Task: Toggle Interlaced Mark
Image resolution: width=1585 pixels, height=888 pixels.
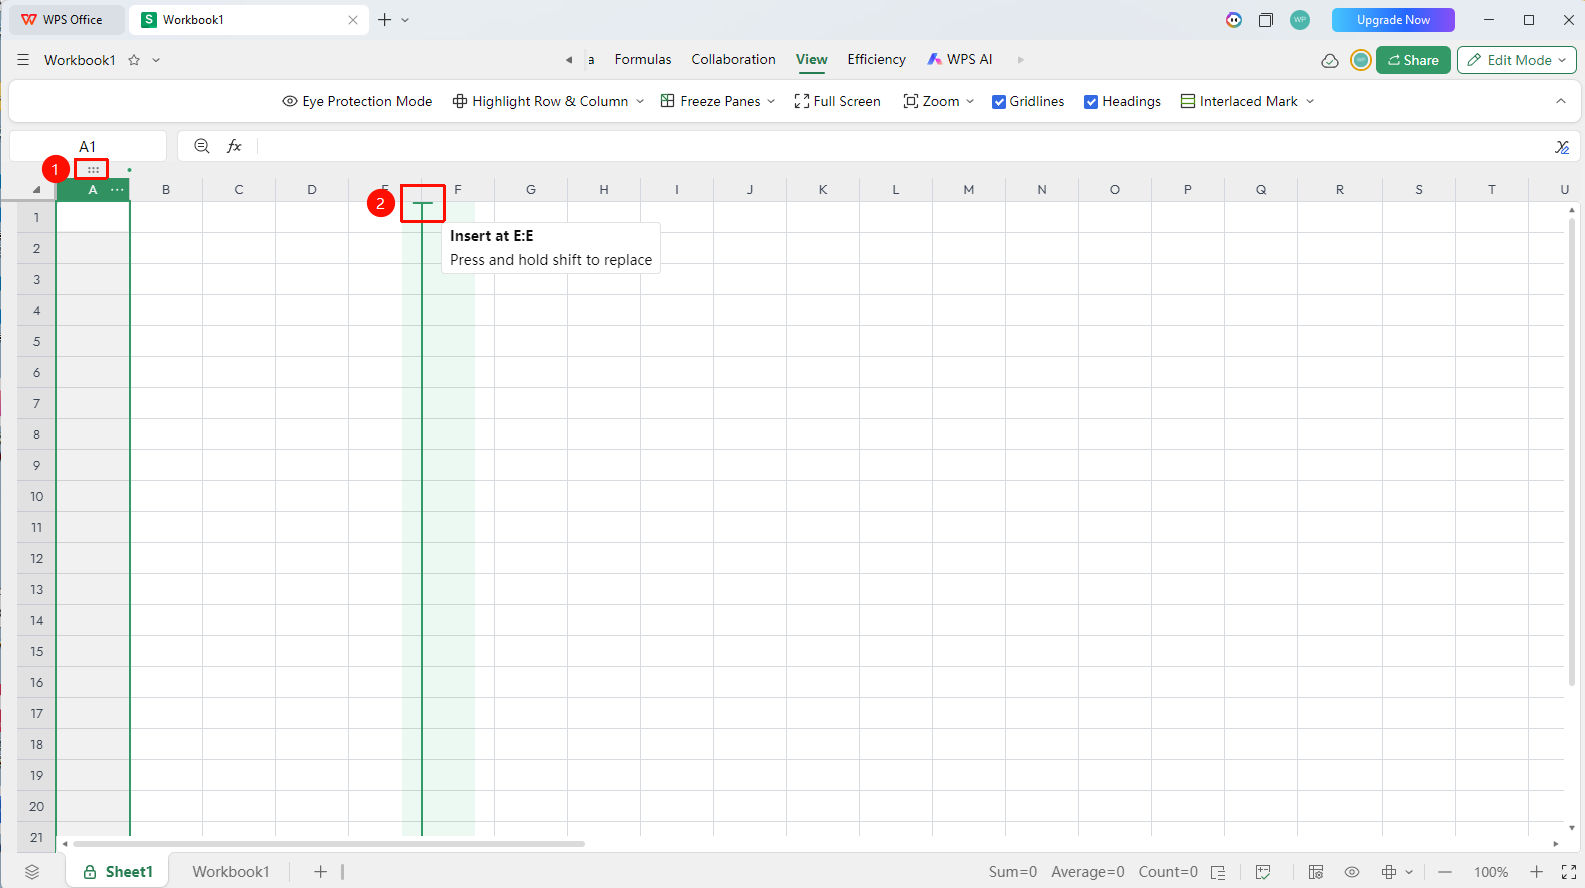Action: point(1239,101)
